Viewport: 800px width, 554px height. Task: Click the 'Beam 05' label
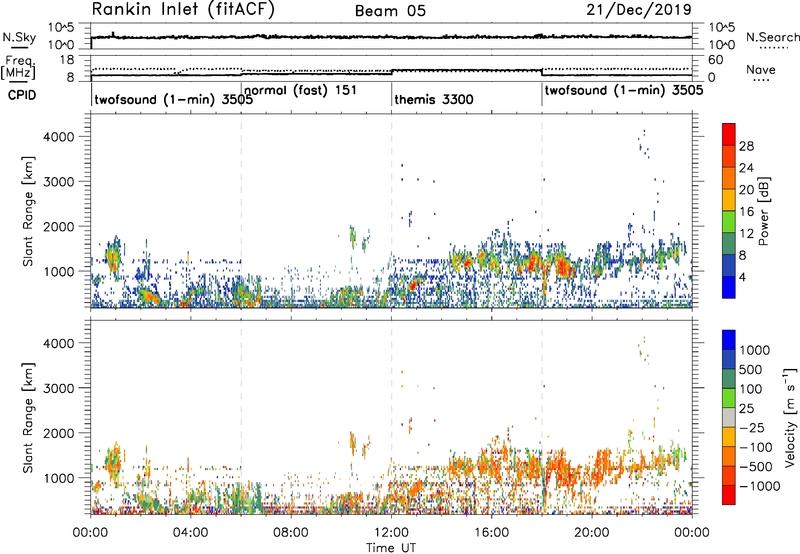(x=390, y=11)
